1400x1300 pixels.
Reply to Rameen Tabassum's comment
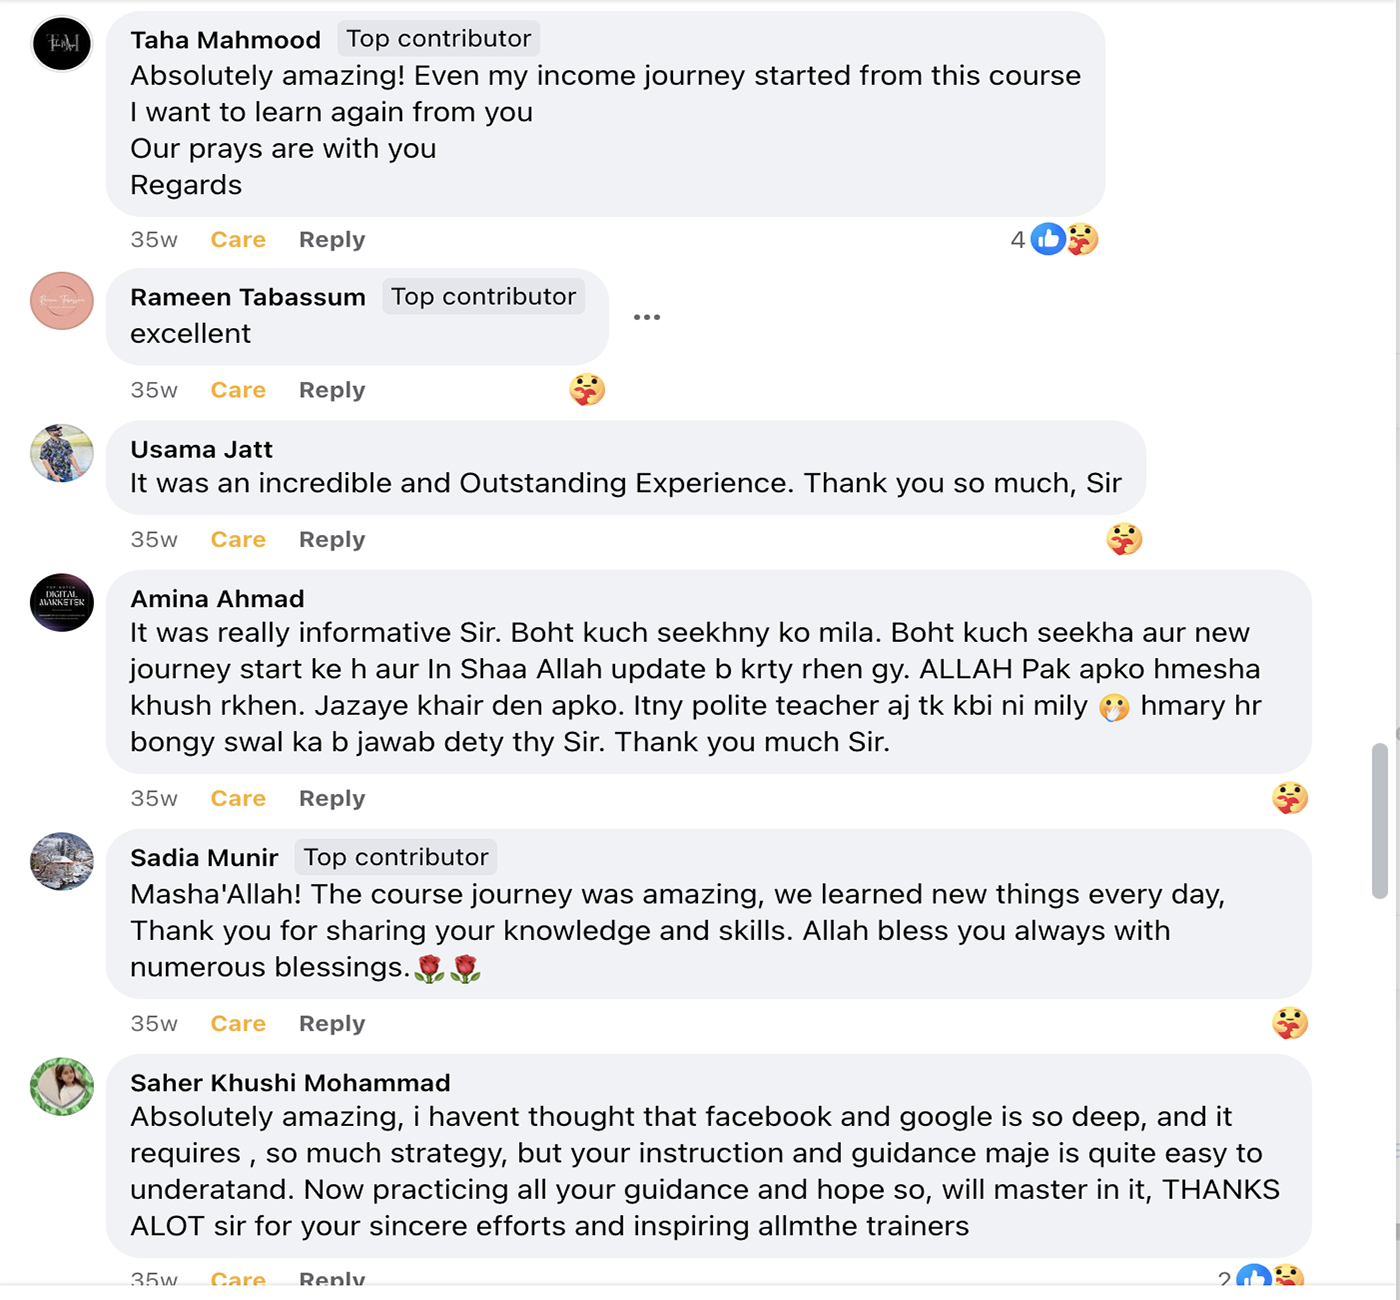click(x=332, y=390)
